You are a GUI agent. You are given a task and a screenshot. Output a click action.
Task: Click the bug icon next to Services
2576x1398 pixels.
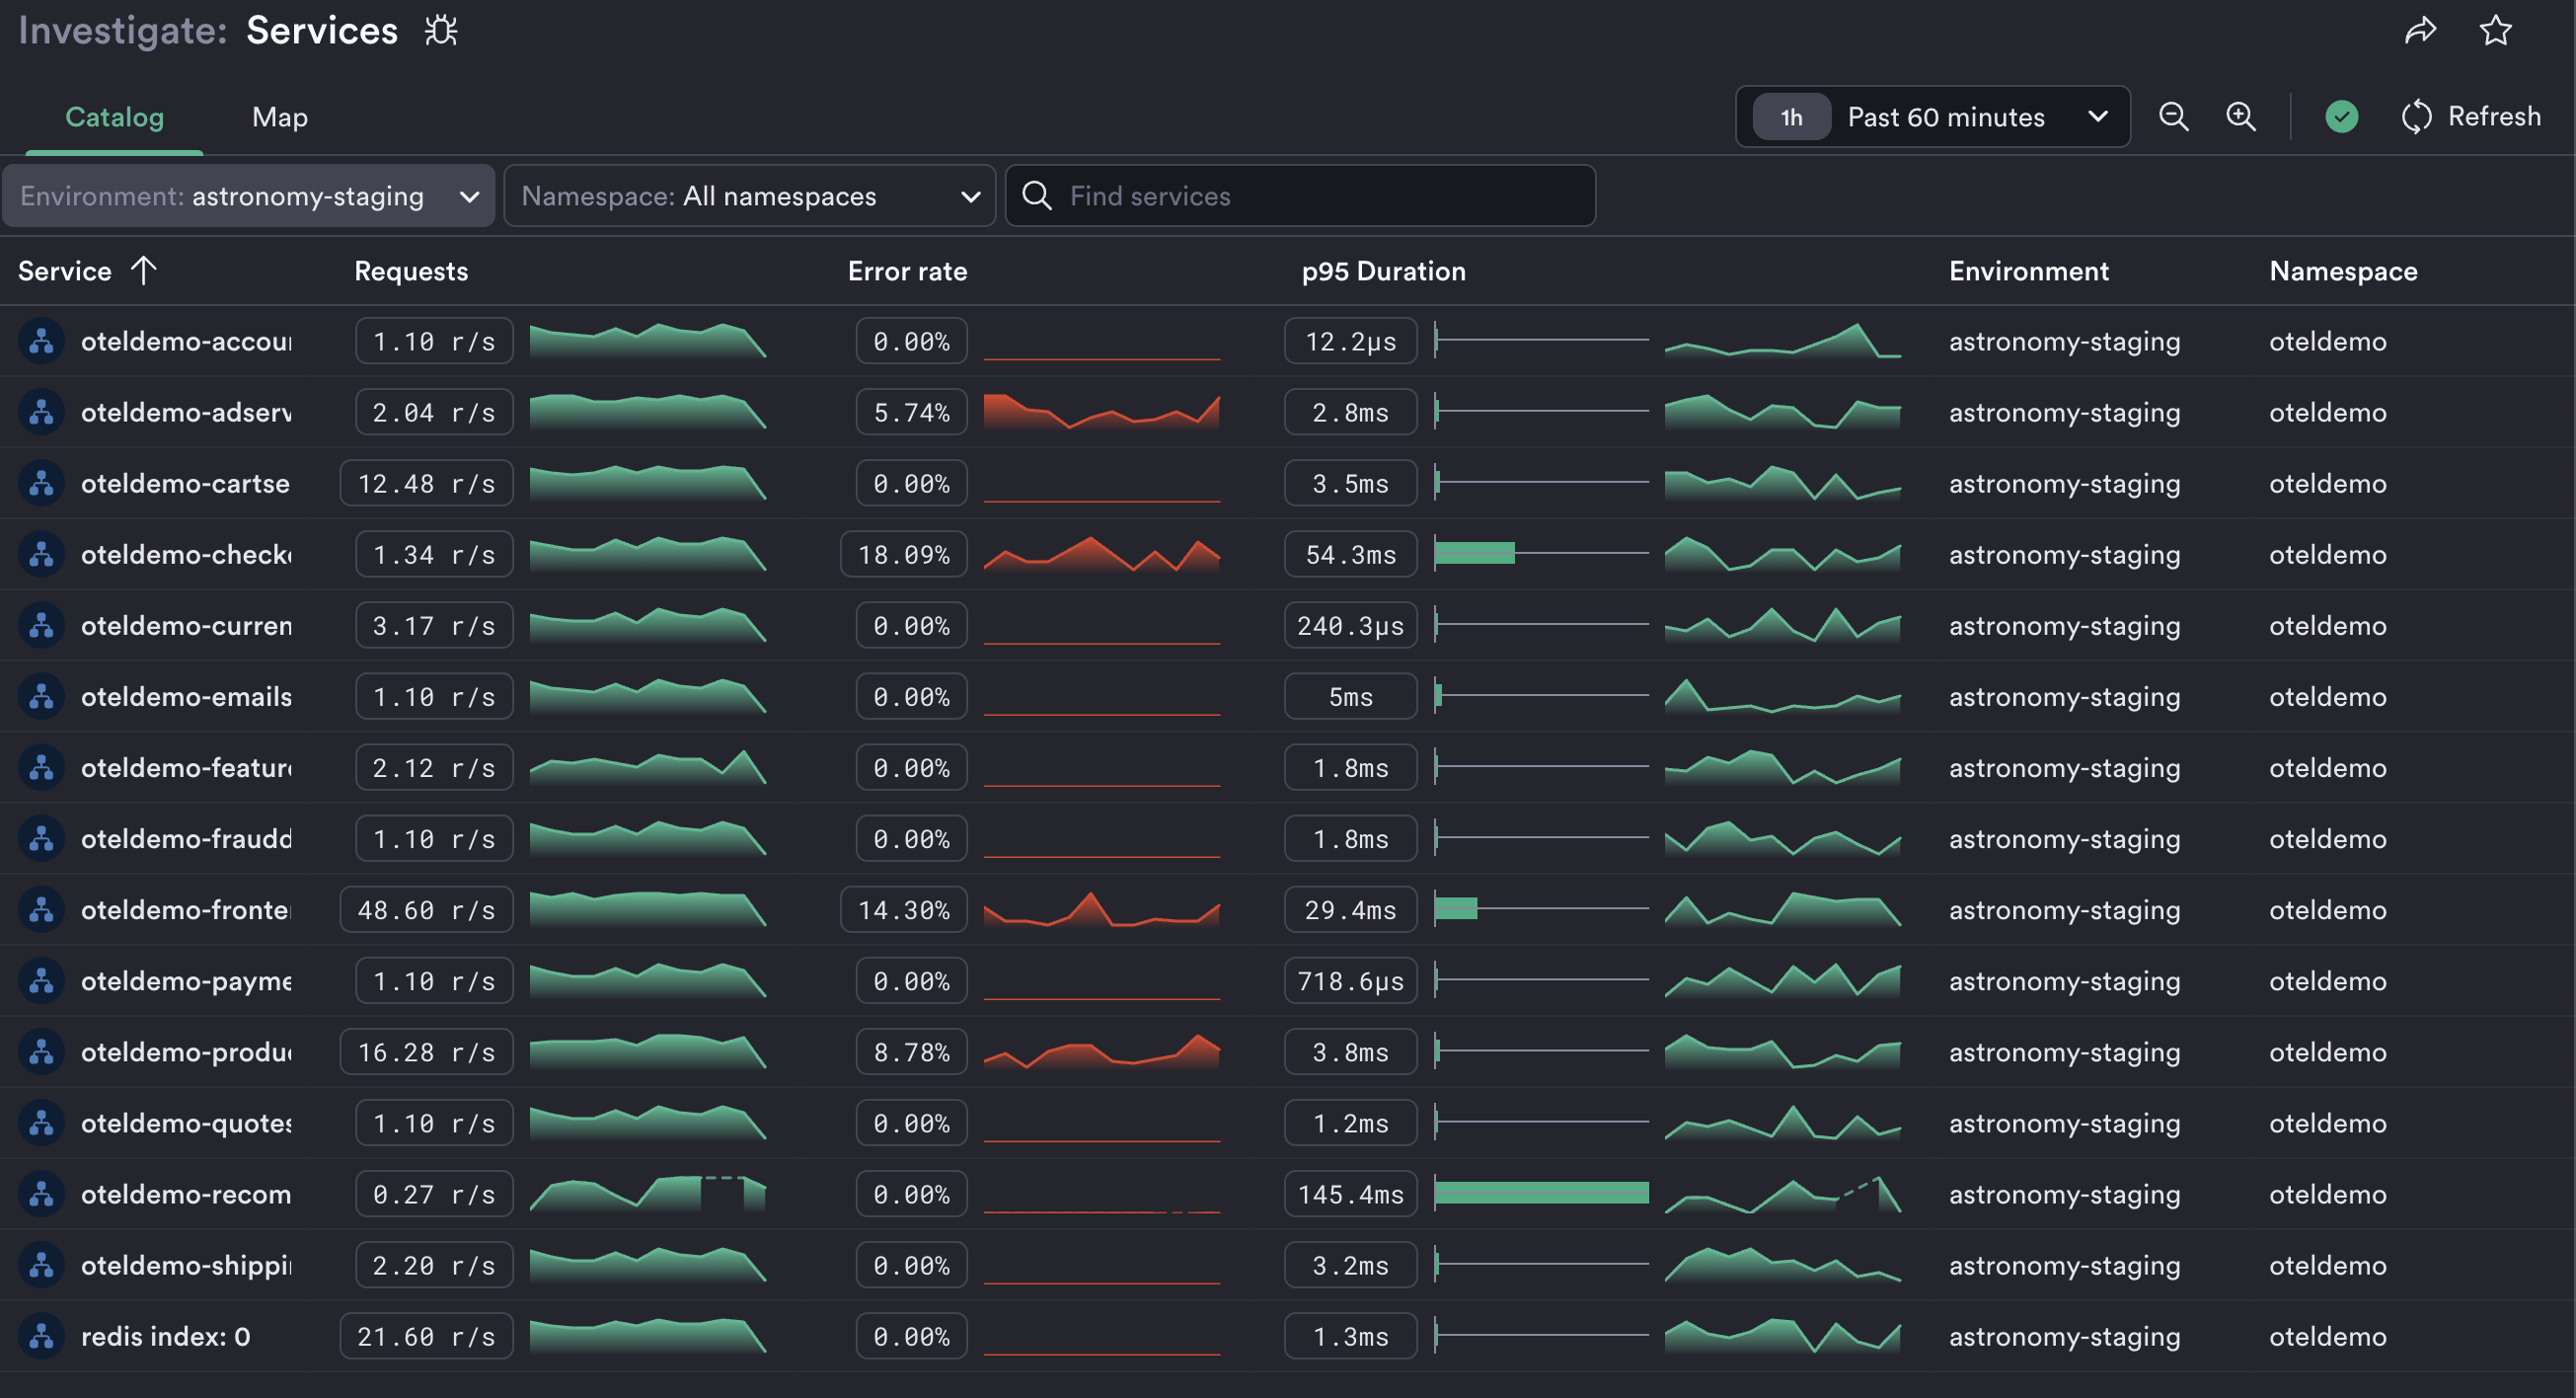point(441,31)
